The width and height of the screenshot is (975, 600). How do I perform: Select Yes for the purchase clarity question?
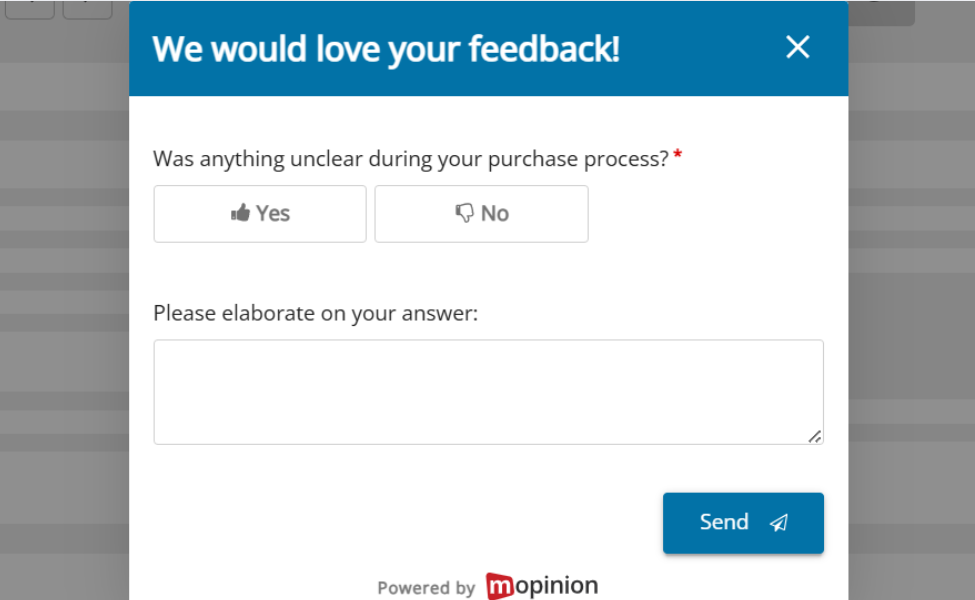pyautogui.click(x=259, y=213)
